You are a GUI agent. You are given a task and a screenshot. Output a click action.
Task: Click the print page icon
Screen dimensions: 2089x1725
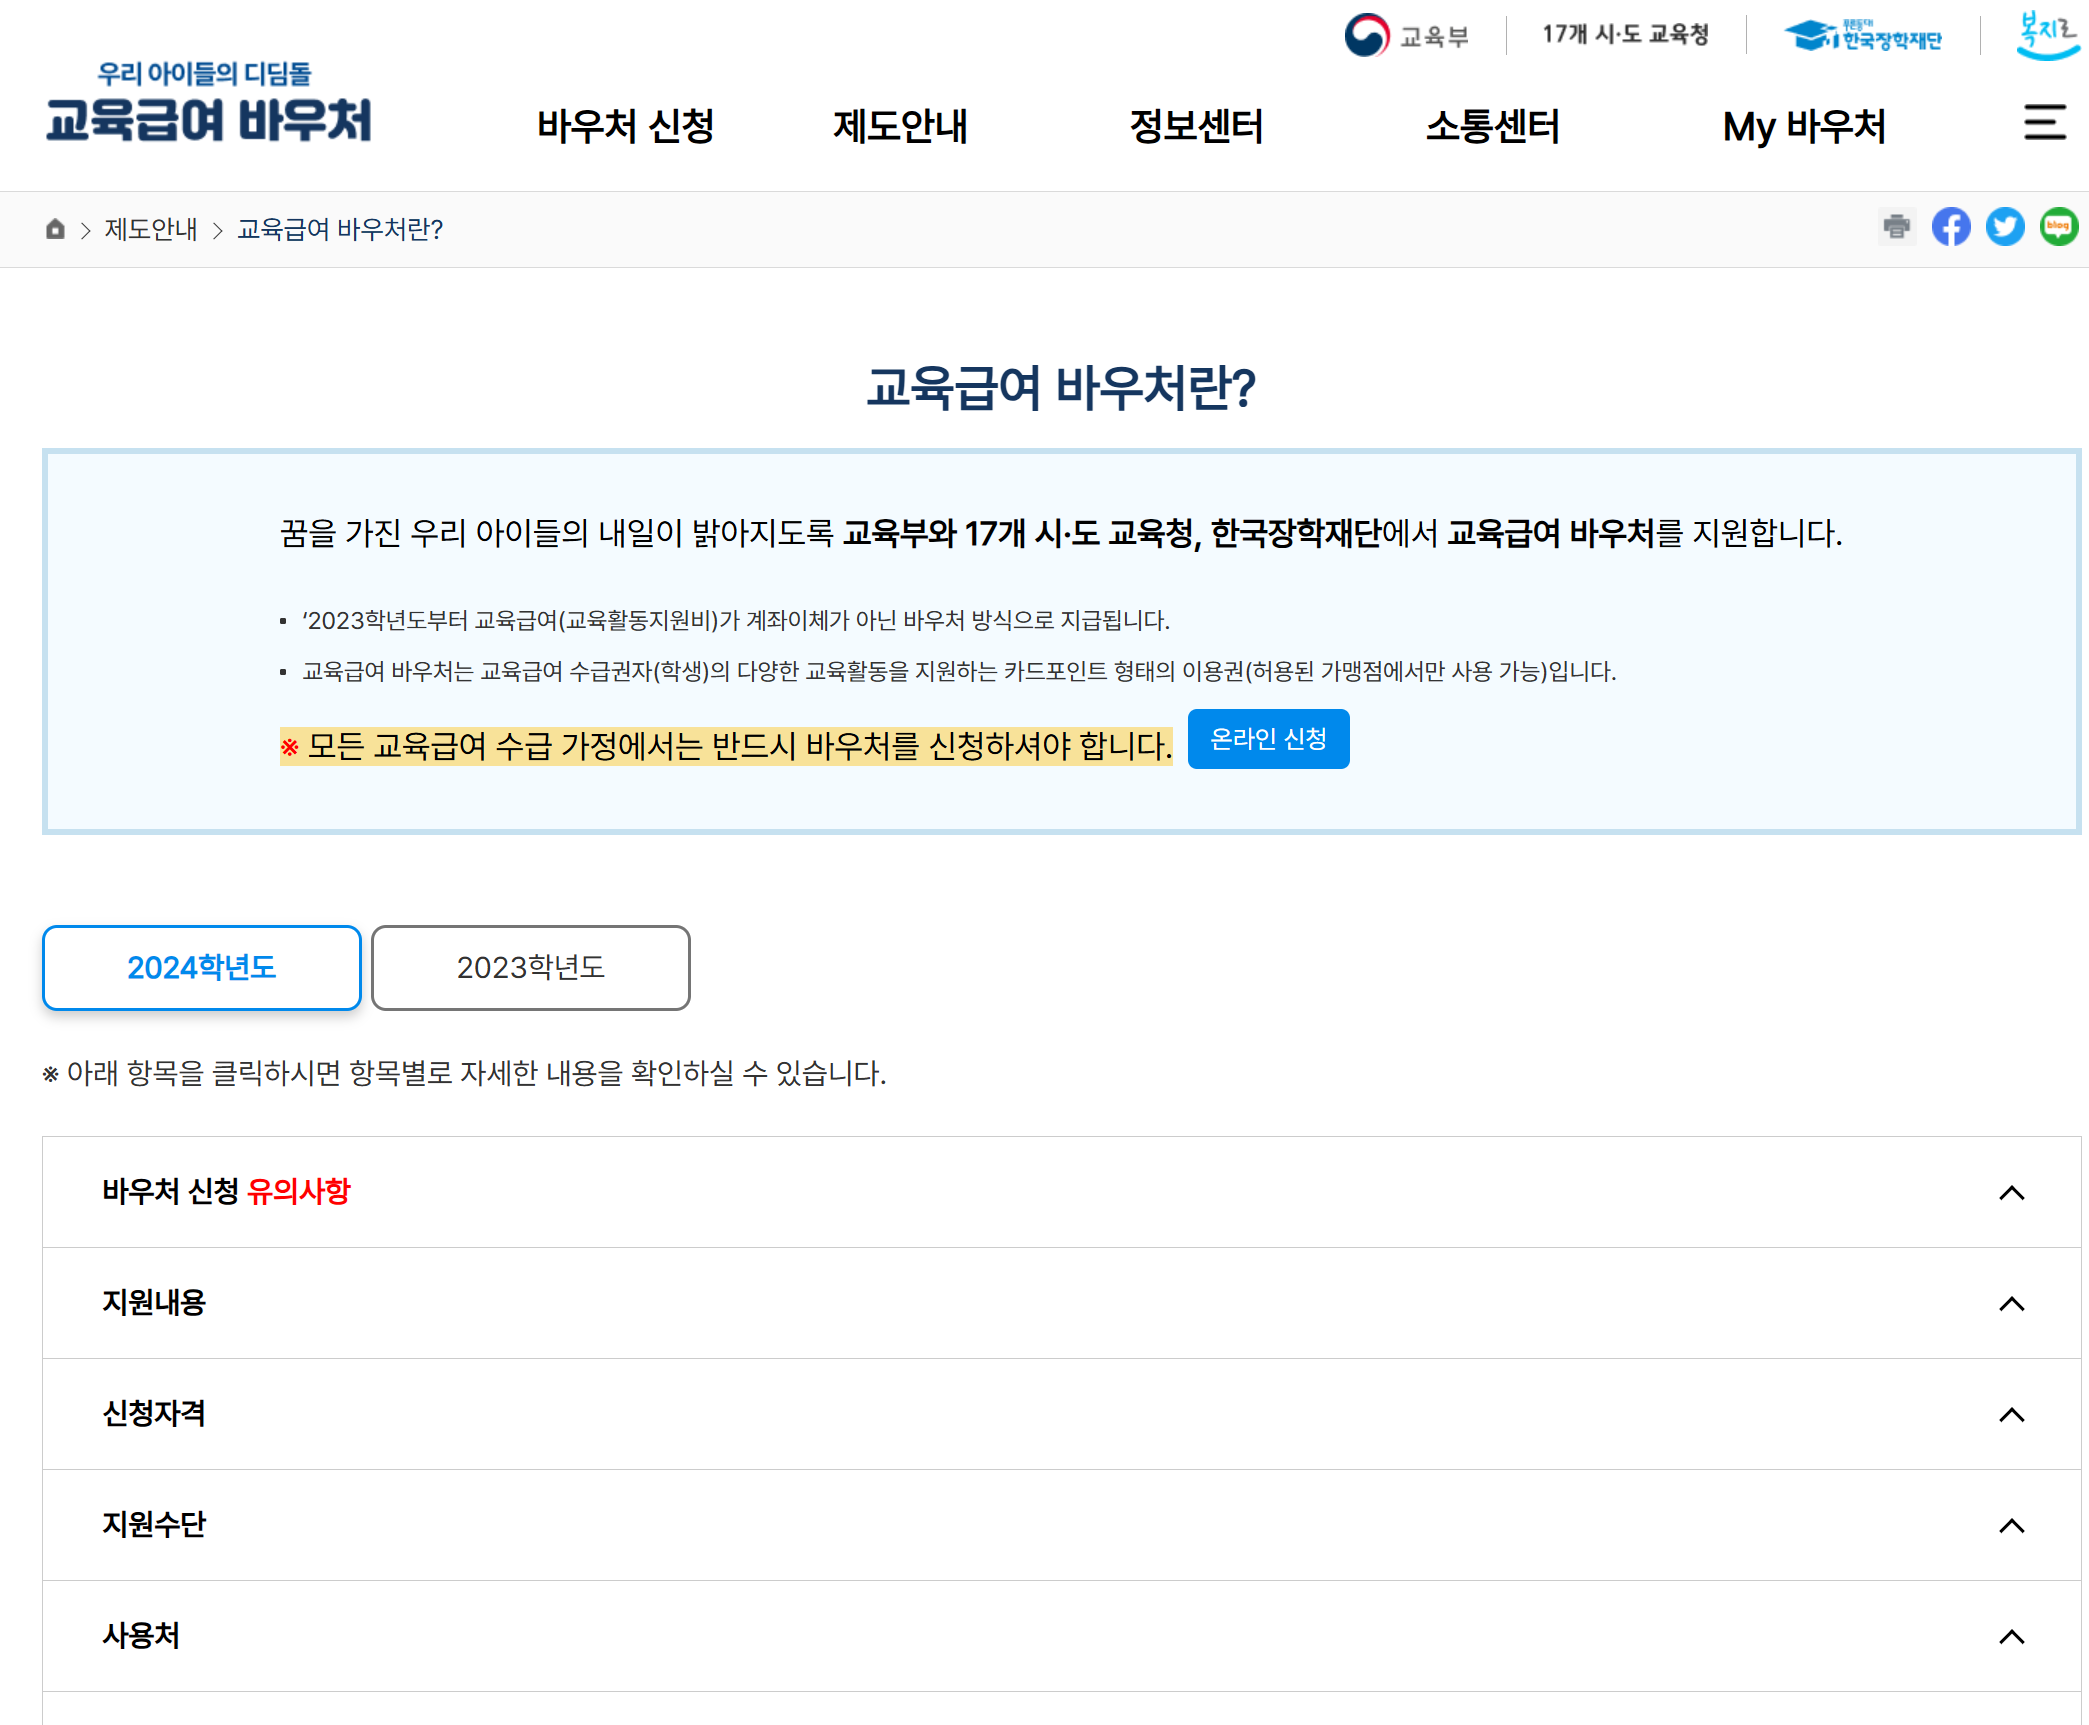pos(1896,227)
